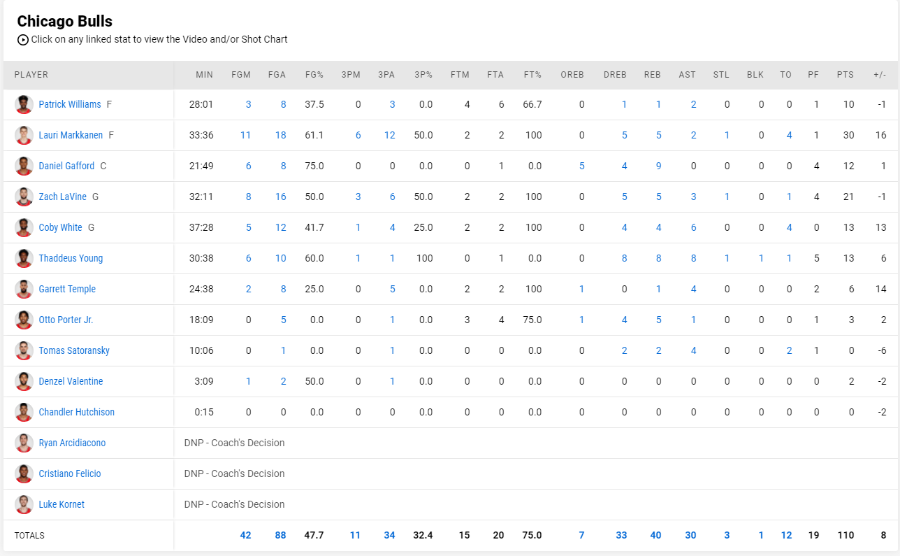
Task: View Daniel Gafford's 5 offensive rebounds
Action: click(x=581, y=166)
